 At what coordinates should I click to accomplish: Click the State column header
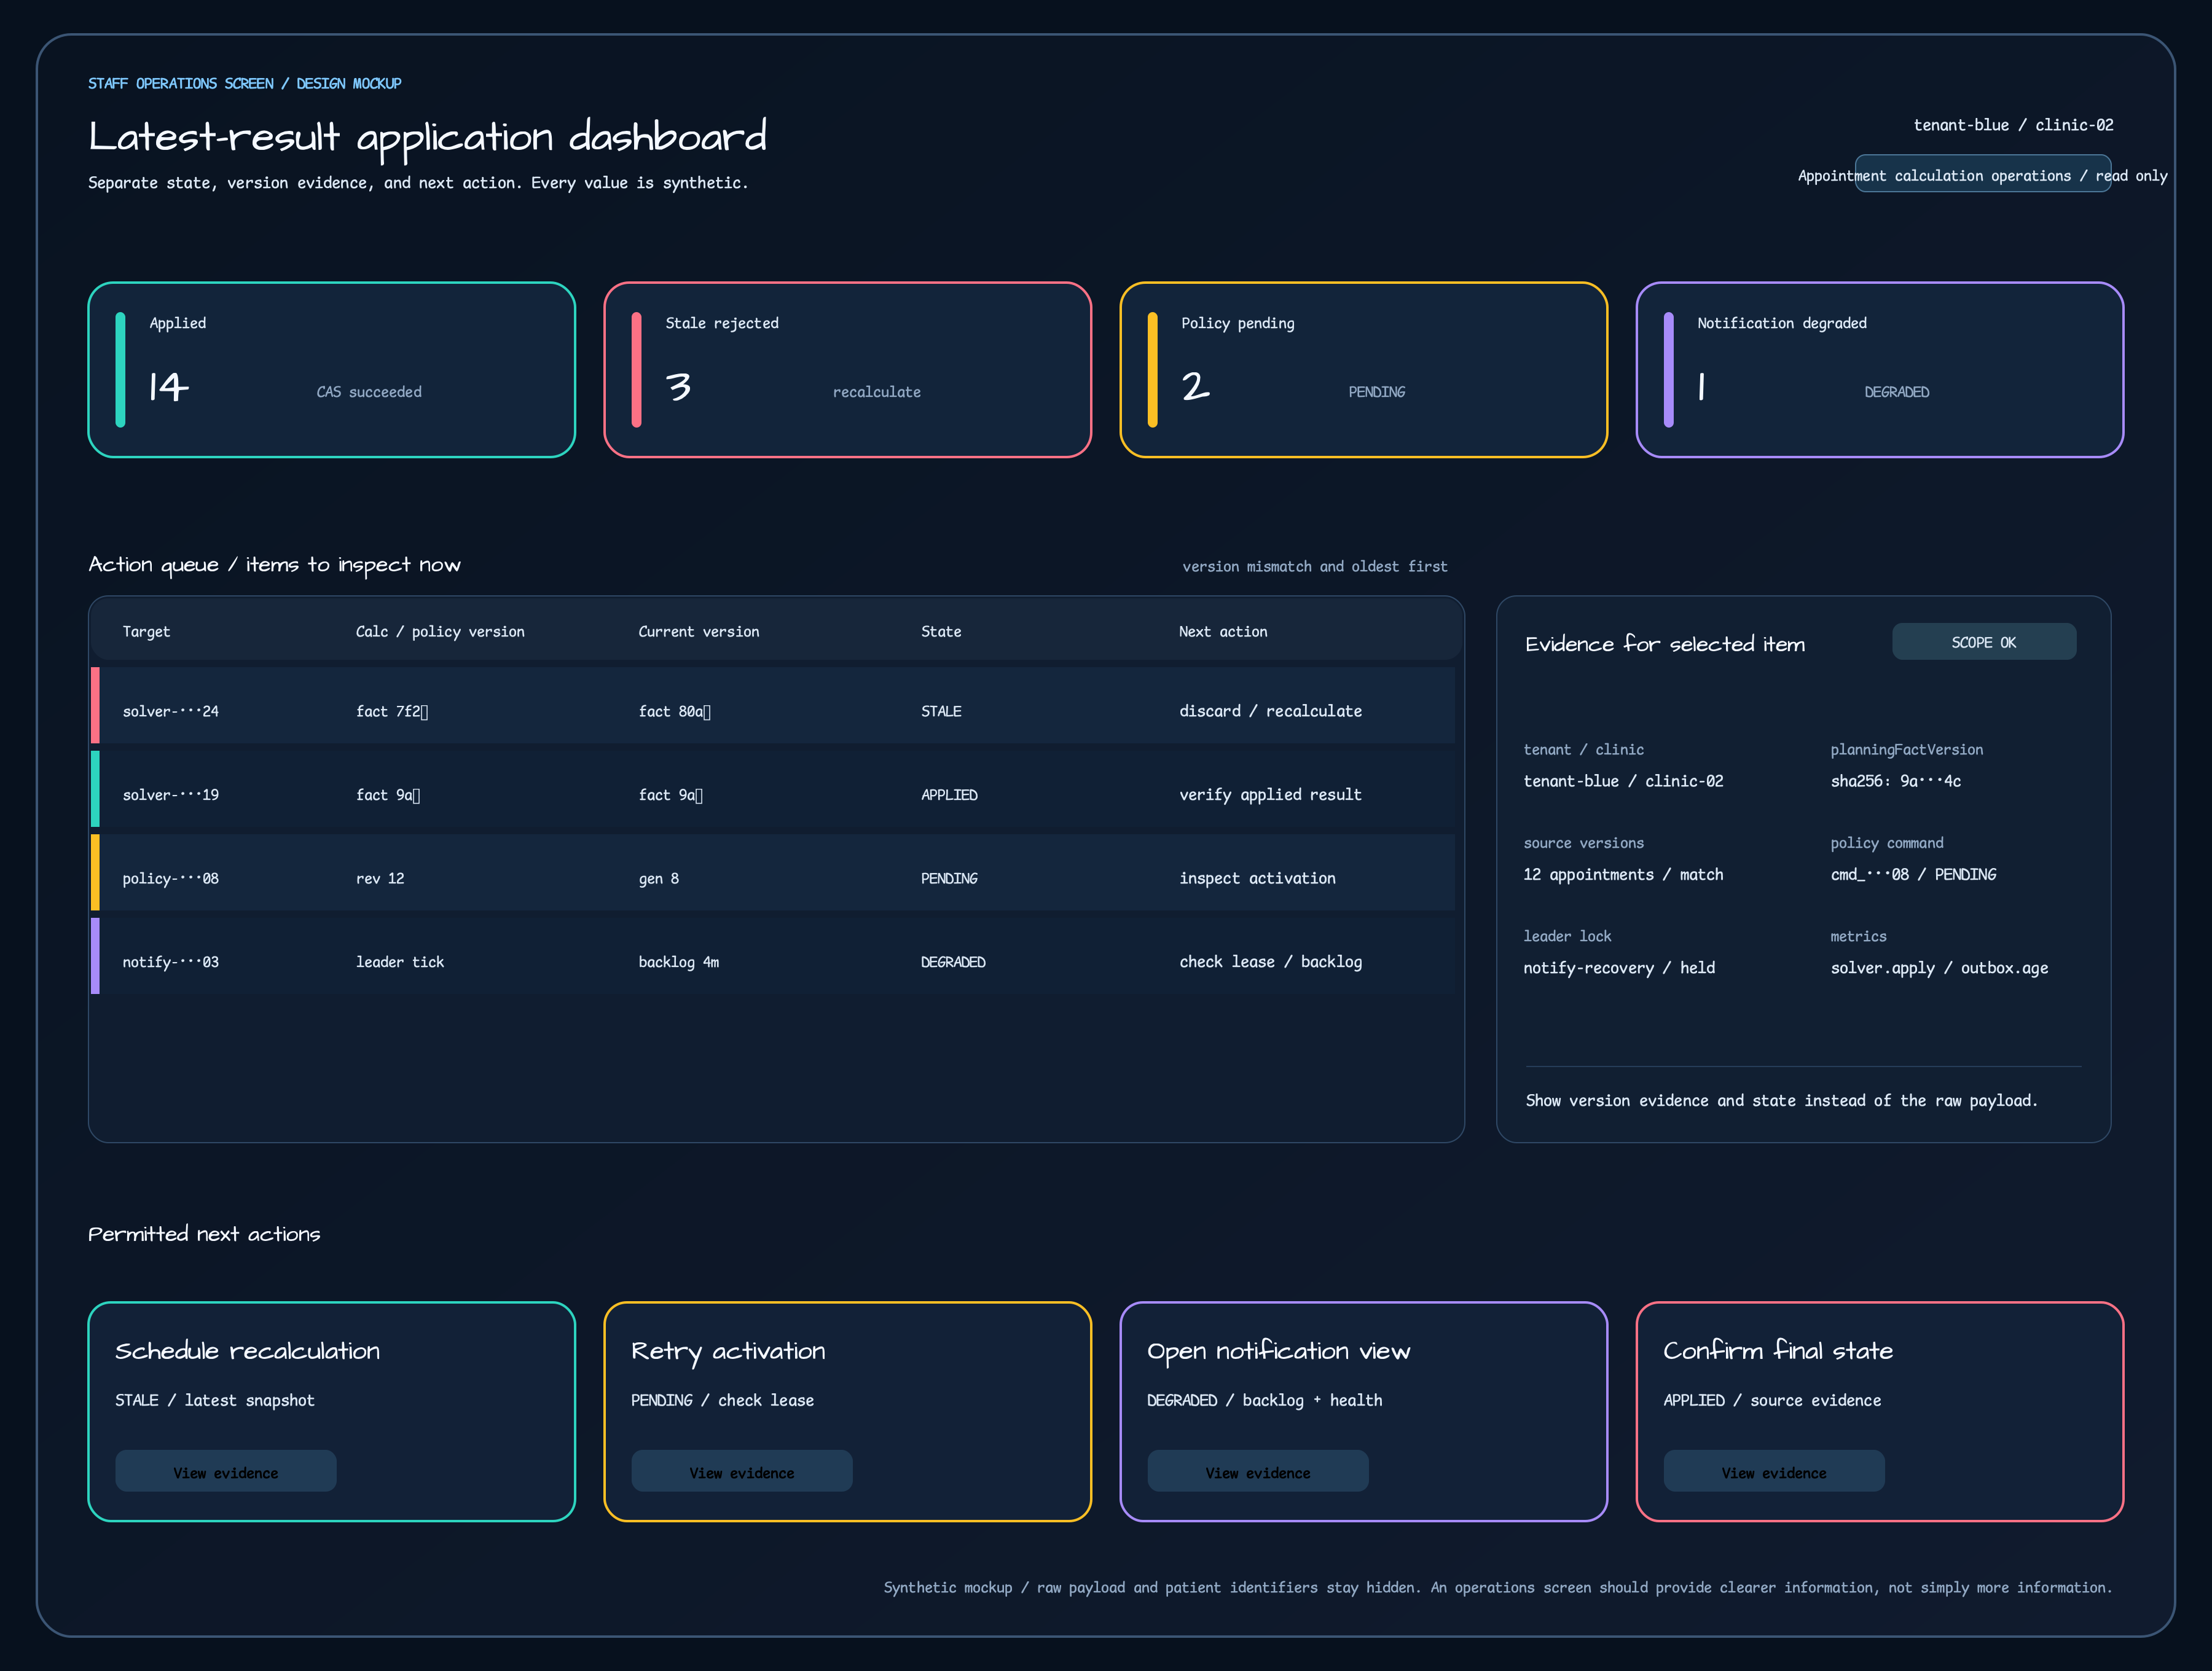(x=941, y=632)
